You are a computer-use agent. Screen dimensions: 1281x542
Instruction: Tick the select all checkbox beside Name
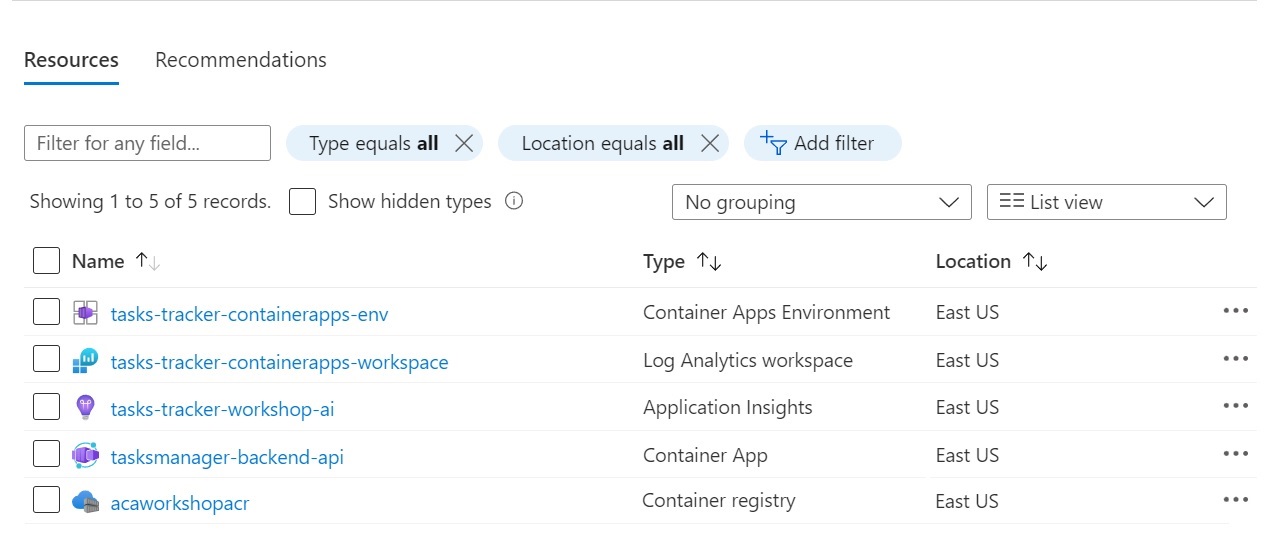point(46,261)
